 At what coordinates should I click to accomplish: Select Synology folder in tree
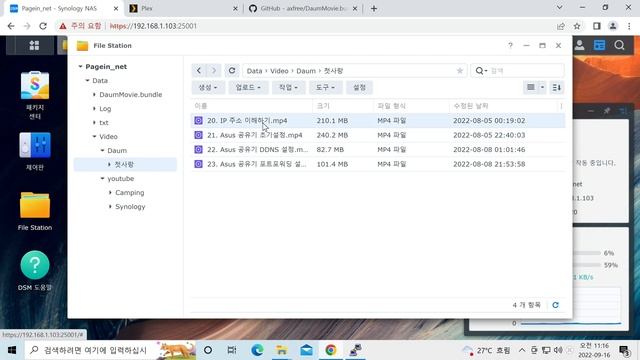(130, 207)
